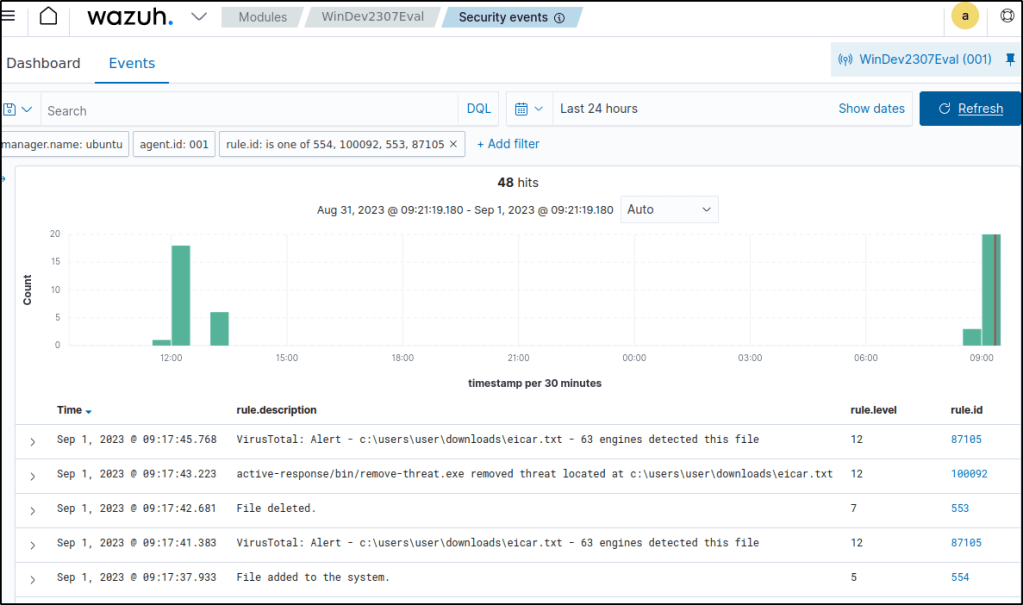Remove the rule.id filter with X
The height and width of the screenshot is (605, 1023).
[x=453, y=144]
